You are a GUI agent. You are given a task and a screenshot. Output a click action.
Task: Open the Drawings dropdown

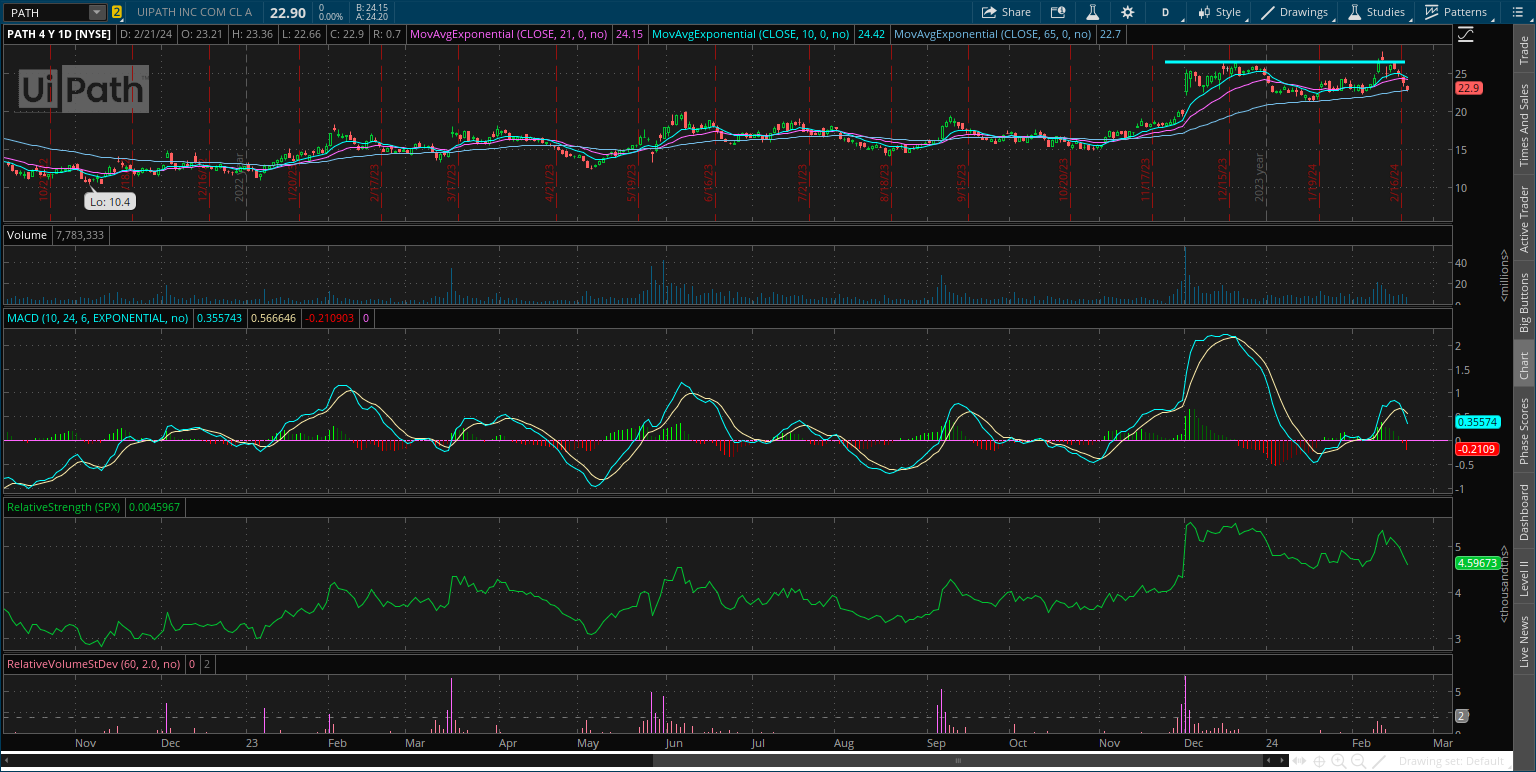tap(1296, 12)
